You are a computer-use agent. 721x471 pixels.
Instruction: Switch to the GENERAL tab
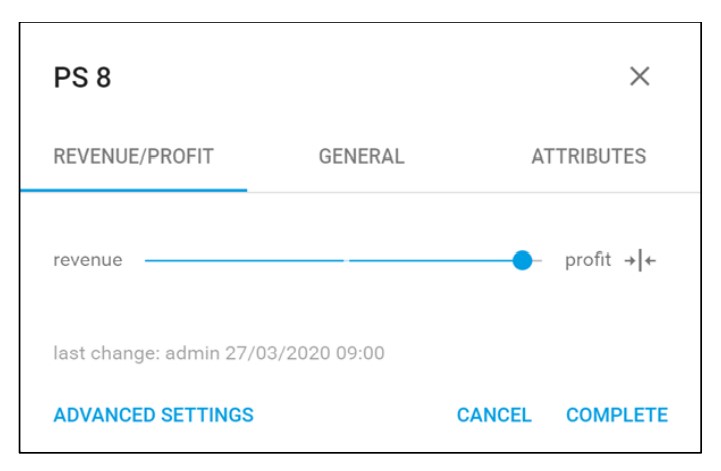pos(361,156)
